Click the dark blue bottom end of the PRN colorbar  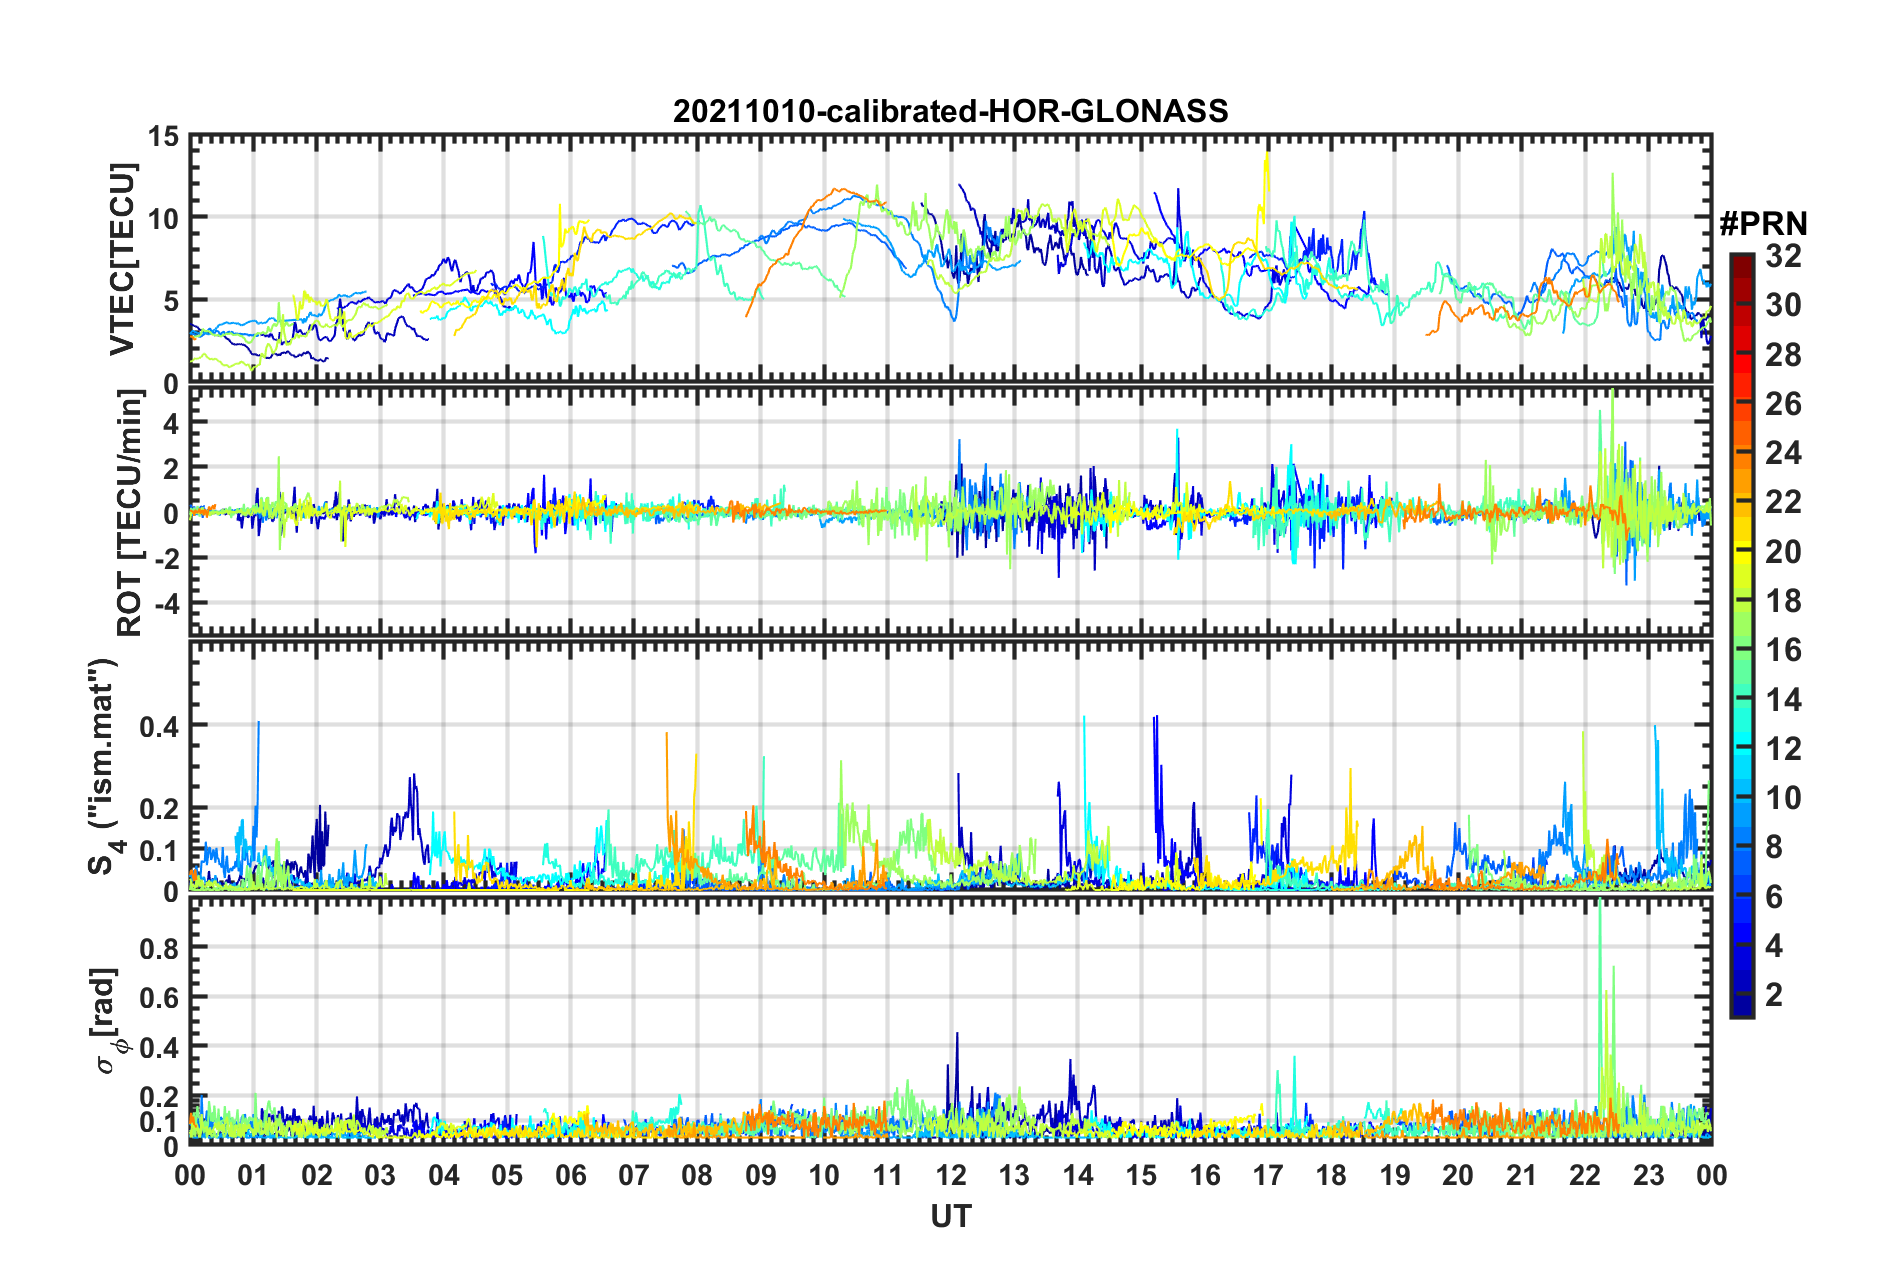coord(1741,1009)
